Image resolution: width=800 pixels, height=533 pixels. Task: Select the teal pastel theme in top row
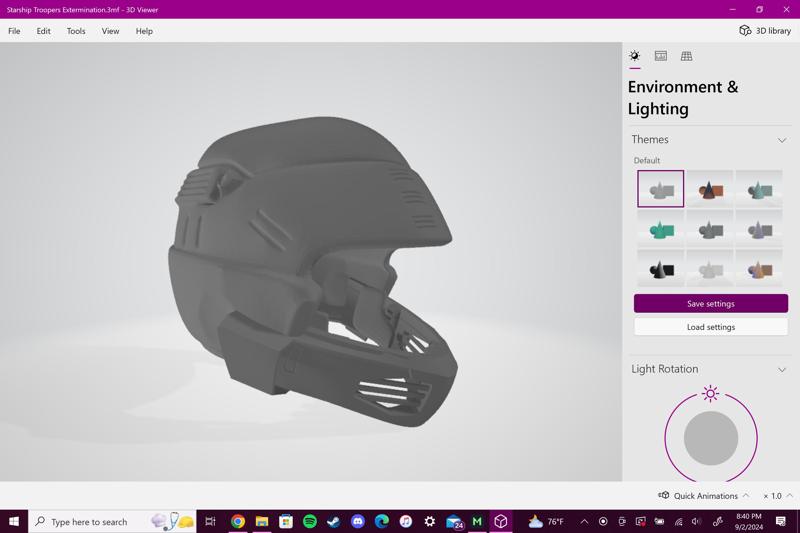(x=759, y=189)
